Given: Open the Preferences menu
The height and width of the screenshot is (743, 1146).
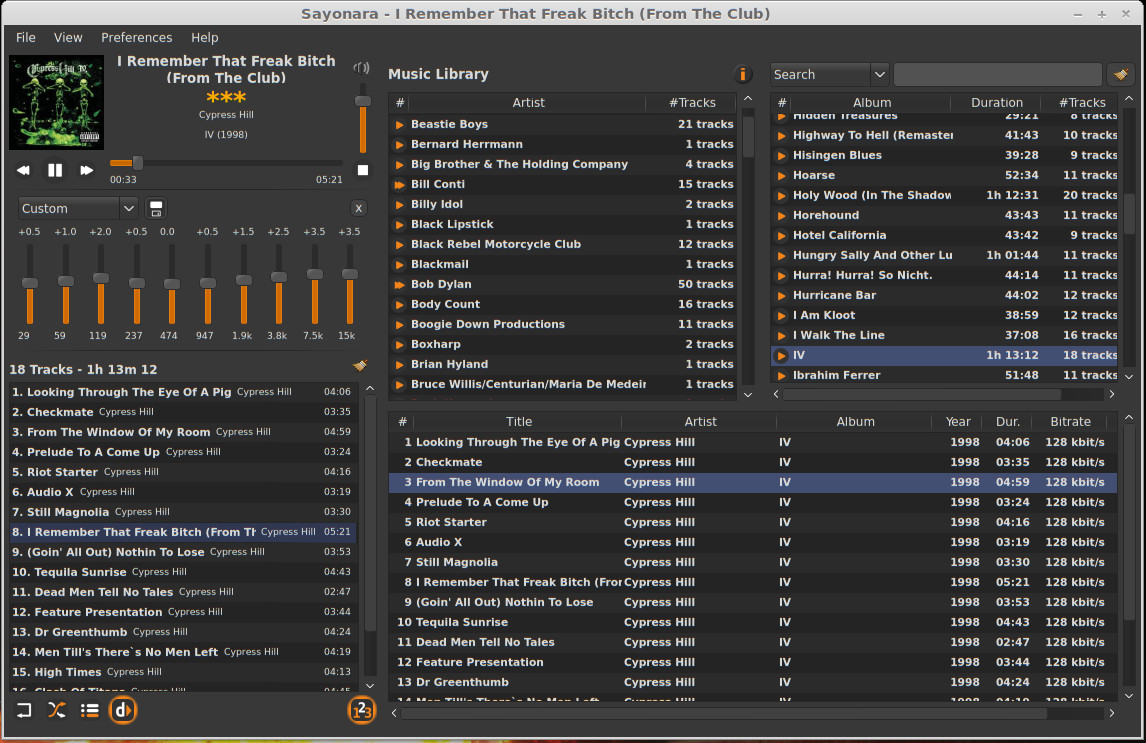Looking at the screenshot, I should pyautogui.click(x=137, y=37).
